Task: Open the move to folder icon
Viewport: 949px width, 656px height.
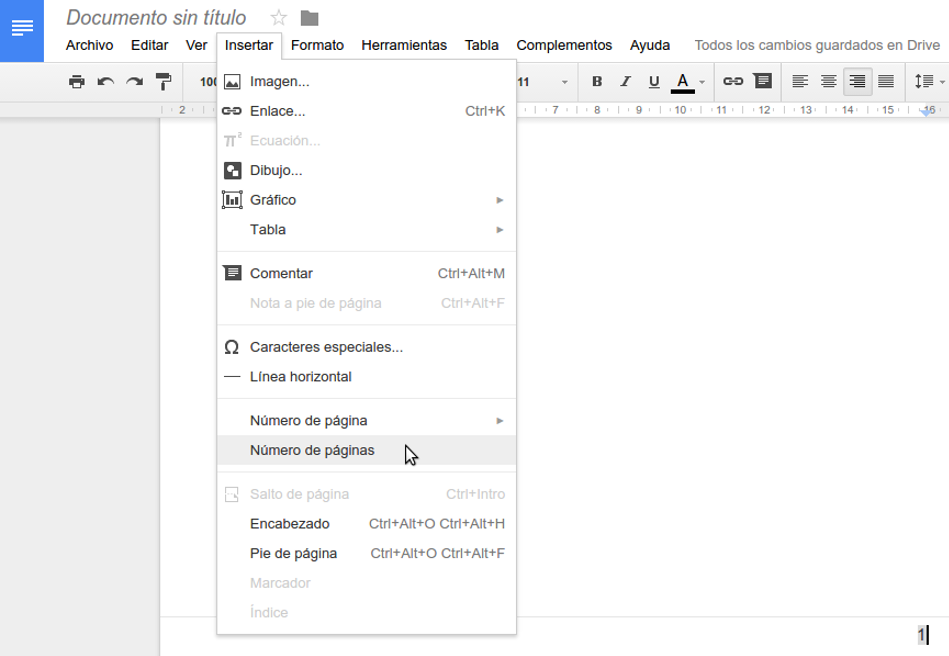Action: 309,18
